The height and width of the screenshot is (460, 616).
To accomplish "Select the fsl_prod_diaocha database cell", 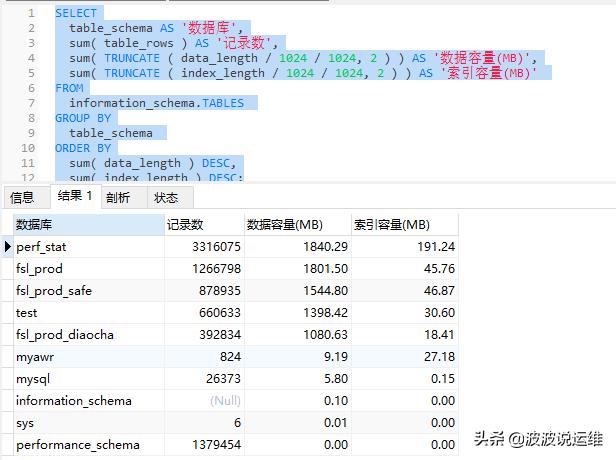I will [x=89, y=335].
